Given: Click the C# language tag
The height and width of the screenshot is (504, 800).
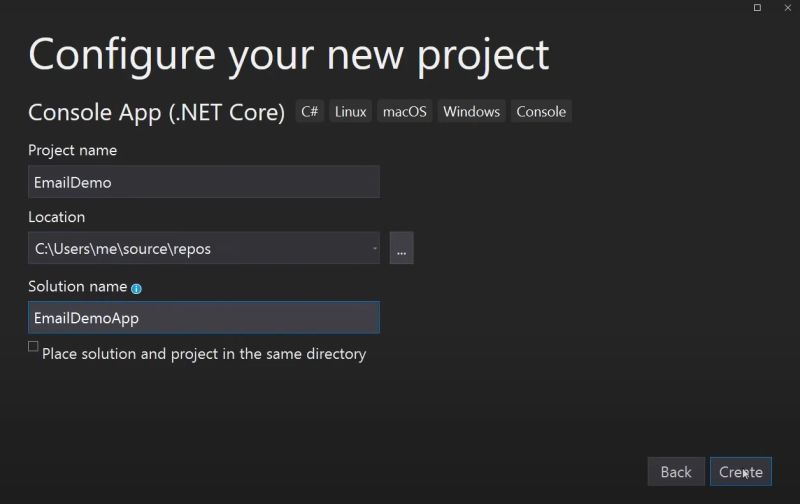Looking at the screenshot, I should (310, 111).
